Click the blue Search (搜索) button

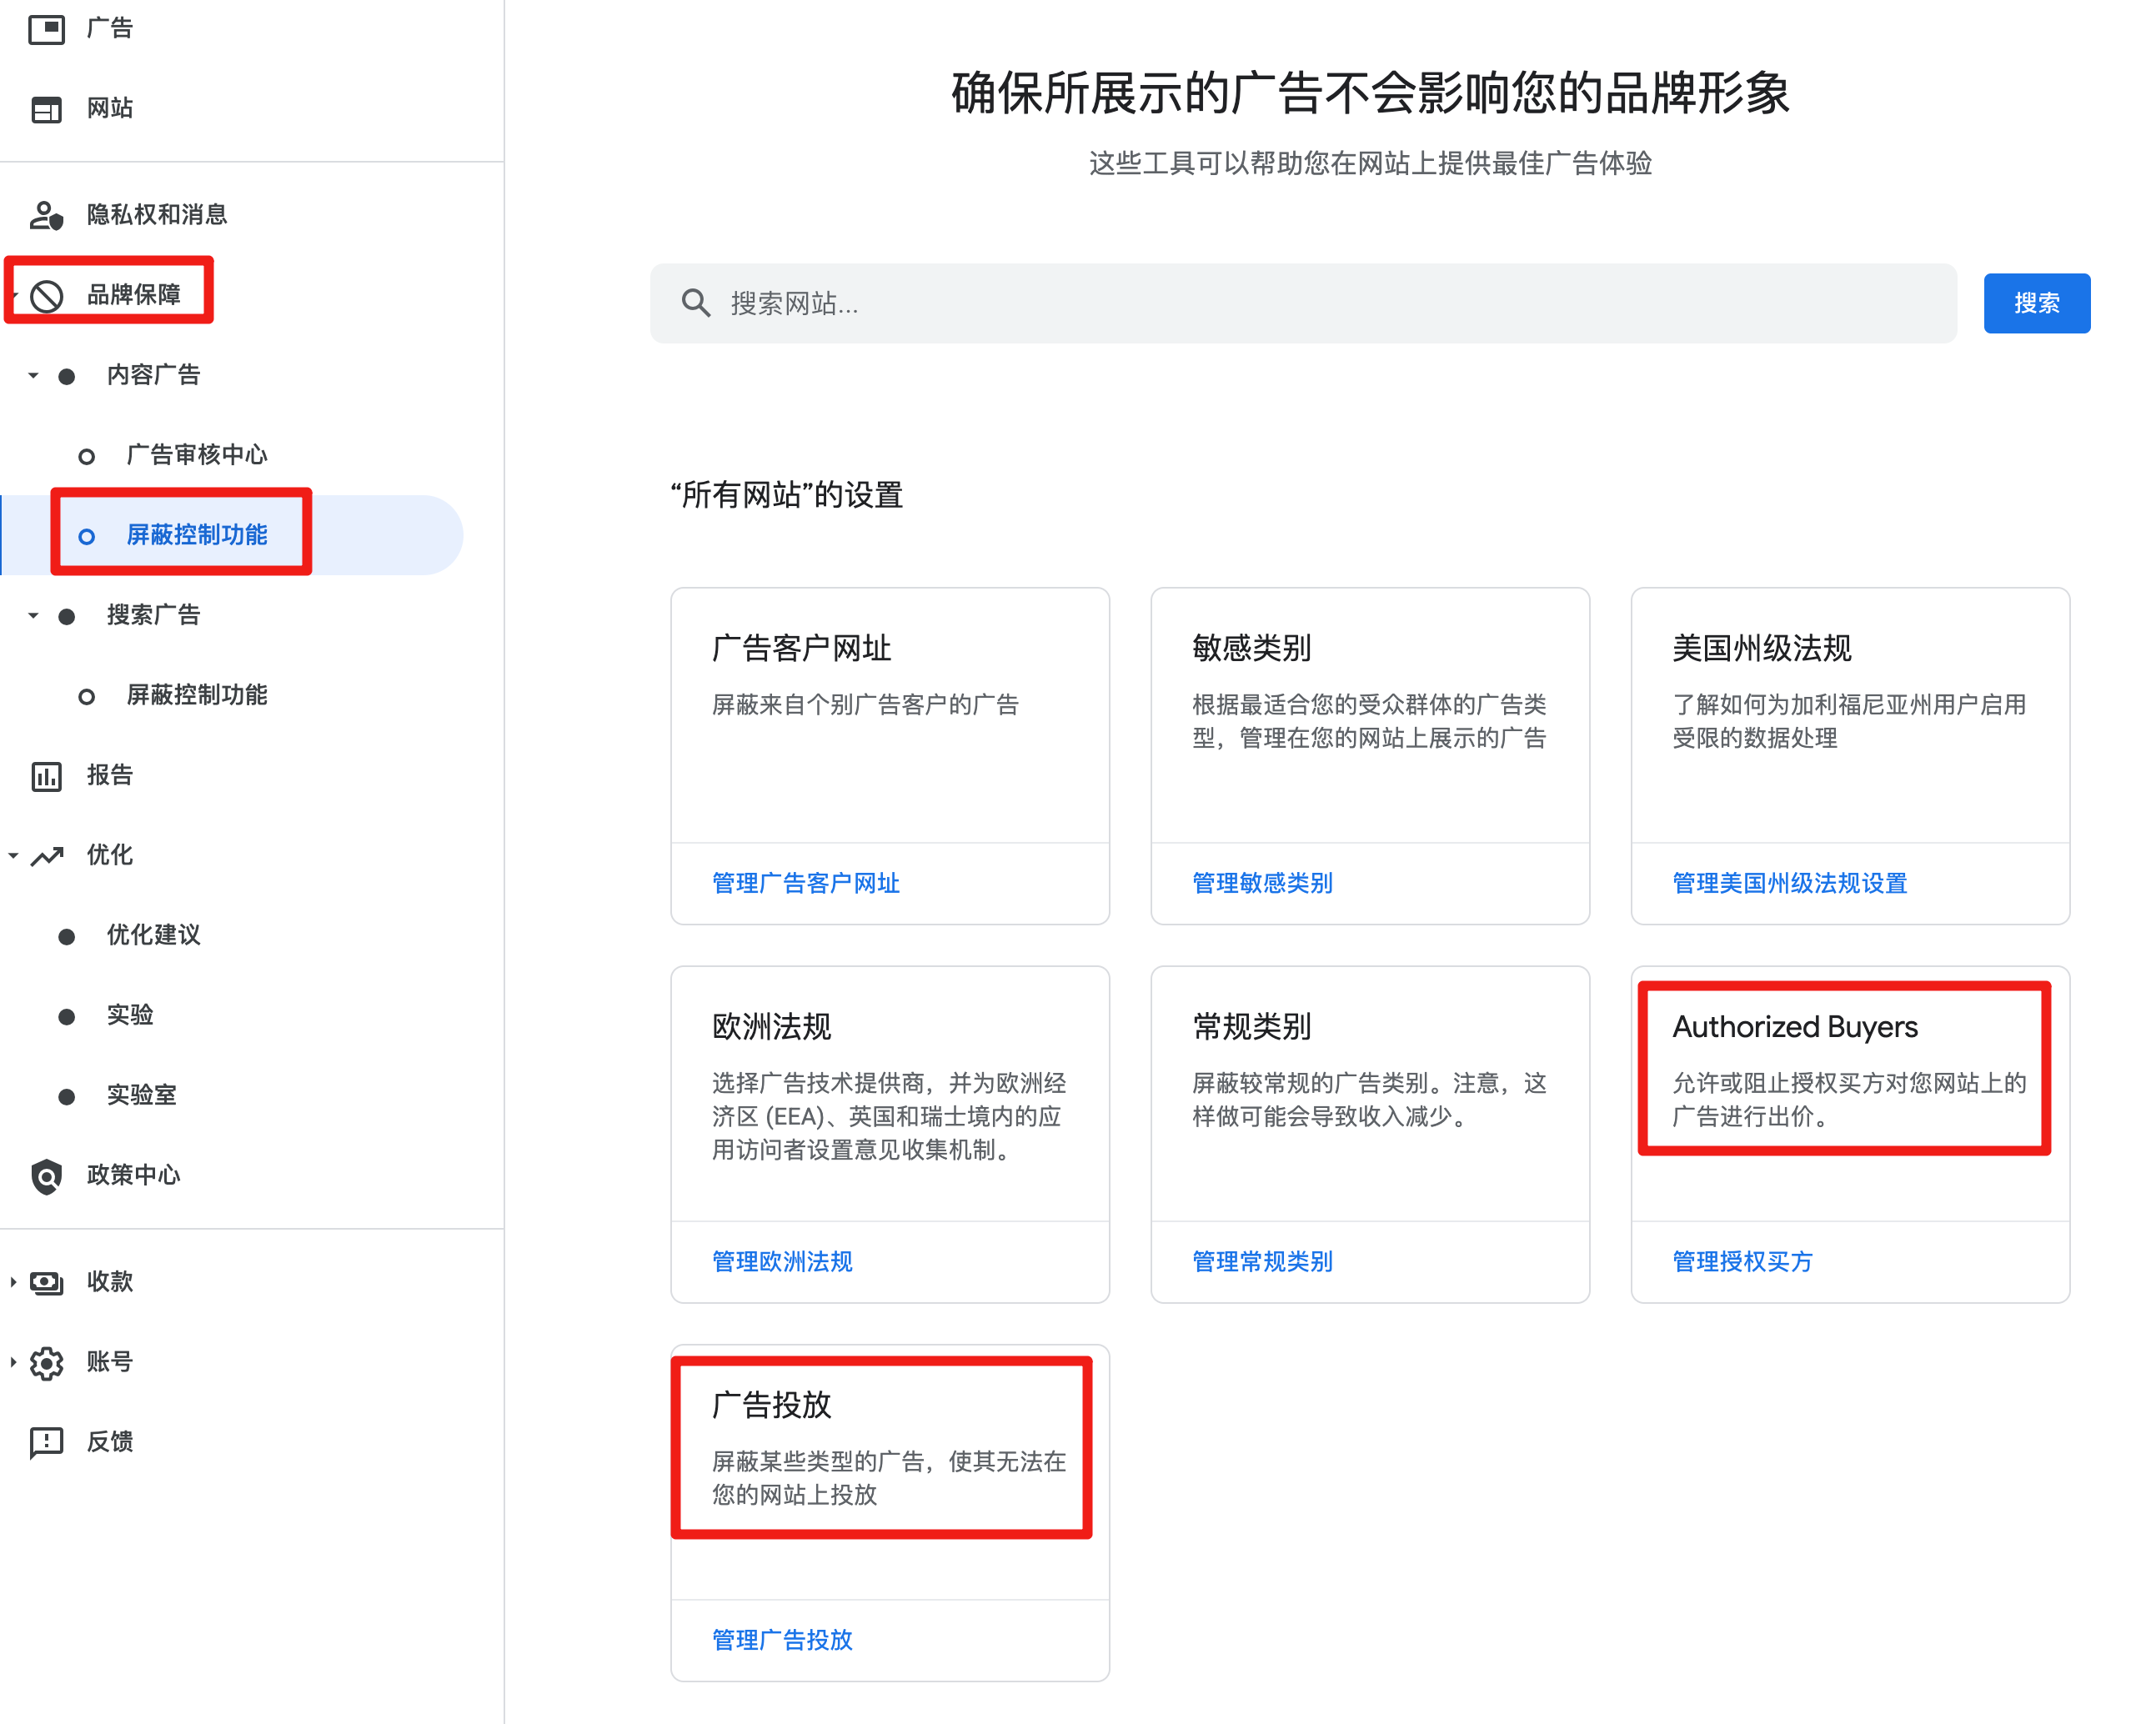coord(2036,303)
